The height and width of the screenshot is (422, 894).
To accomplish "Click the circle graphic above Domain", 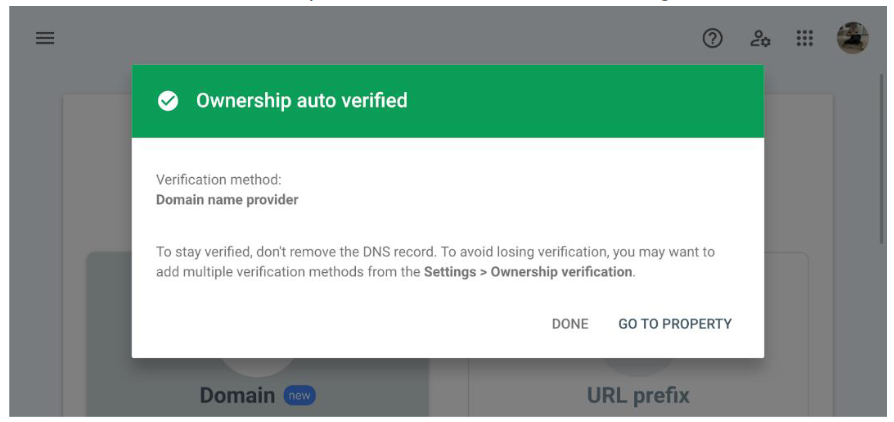I will 258,366.
